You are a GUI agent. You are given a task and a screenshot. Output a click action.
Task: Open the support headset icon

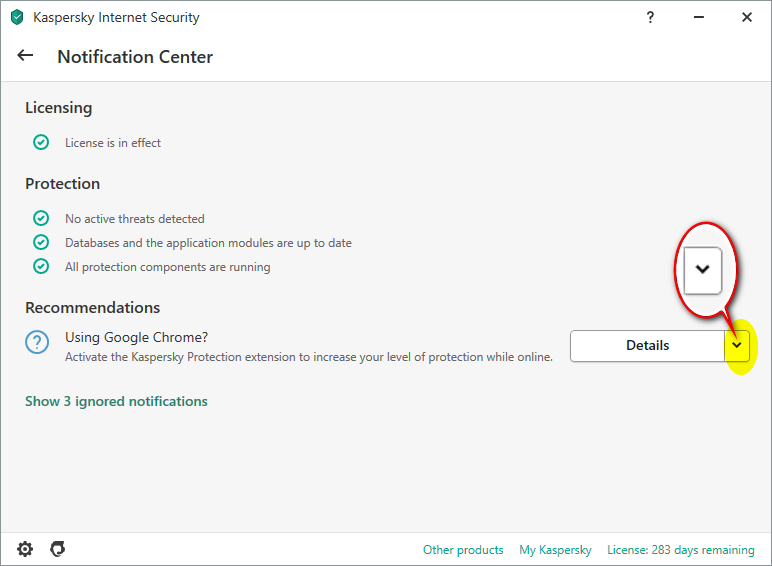click(x=58, y=549)
